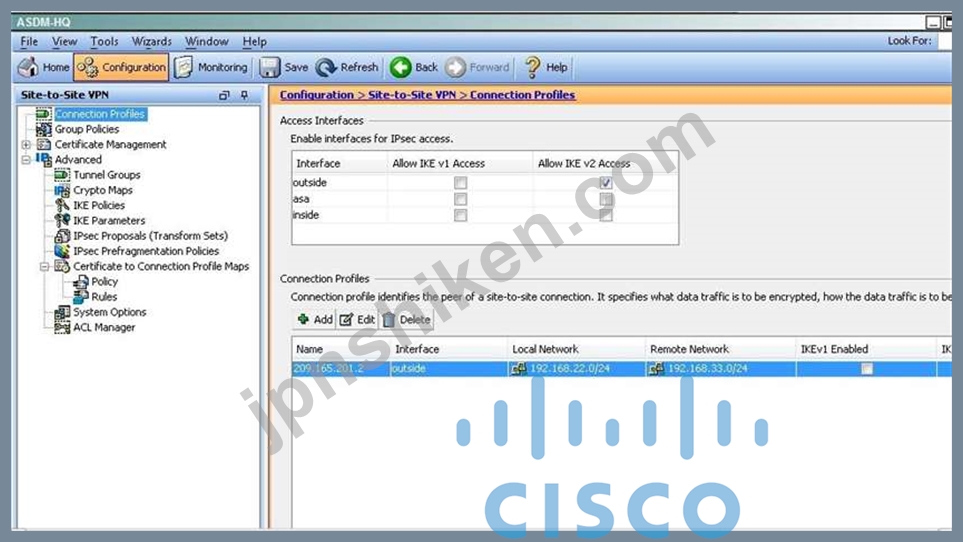
Task: Click the Forward arrow button
Action: (x=477, y=68)
